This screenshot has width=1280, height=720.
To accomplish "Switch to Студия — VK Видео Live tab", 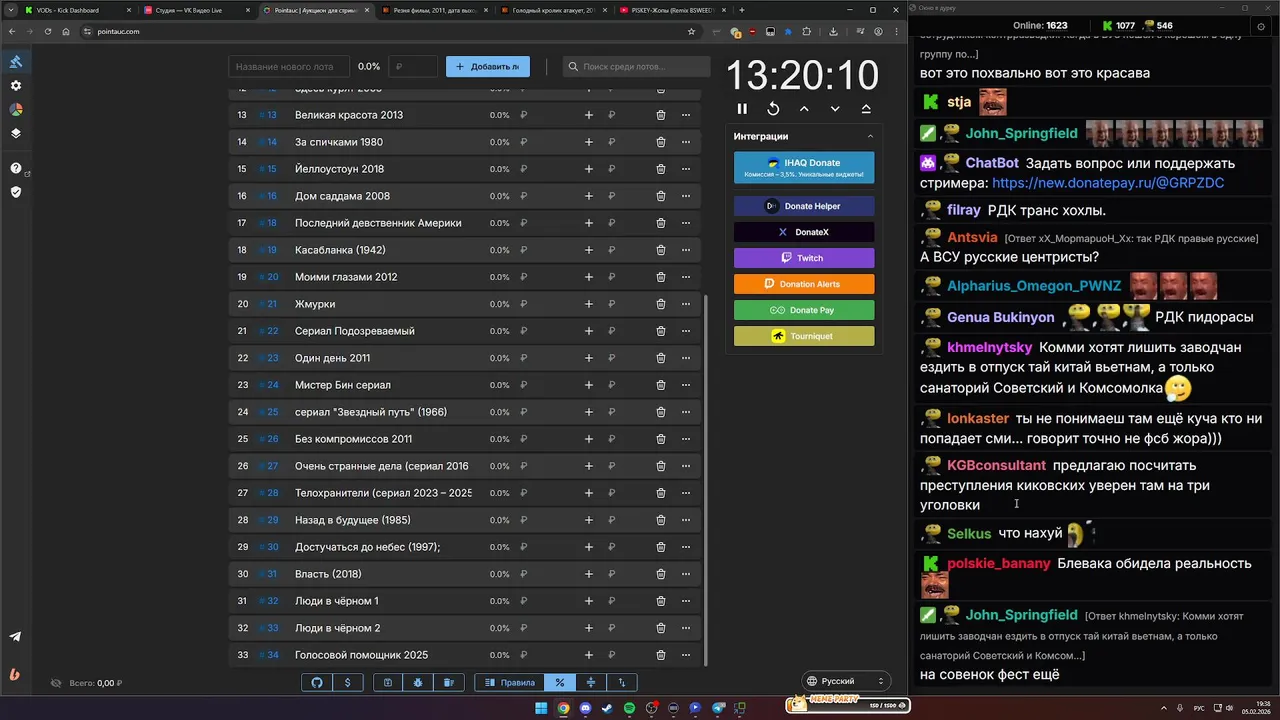I will 196,10.
